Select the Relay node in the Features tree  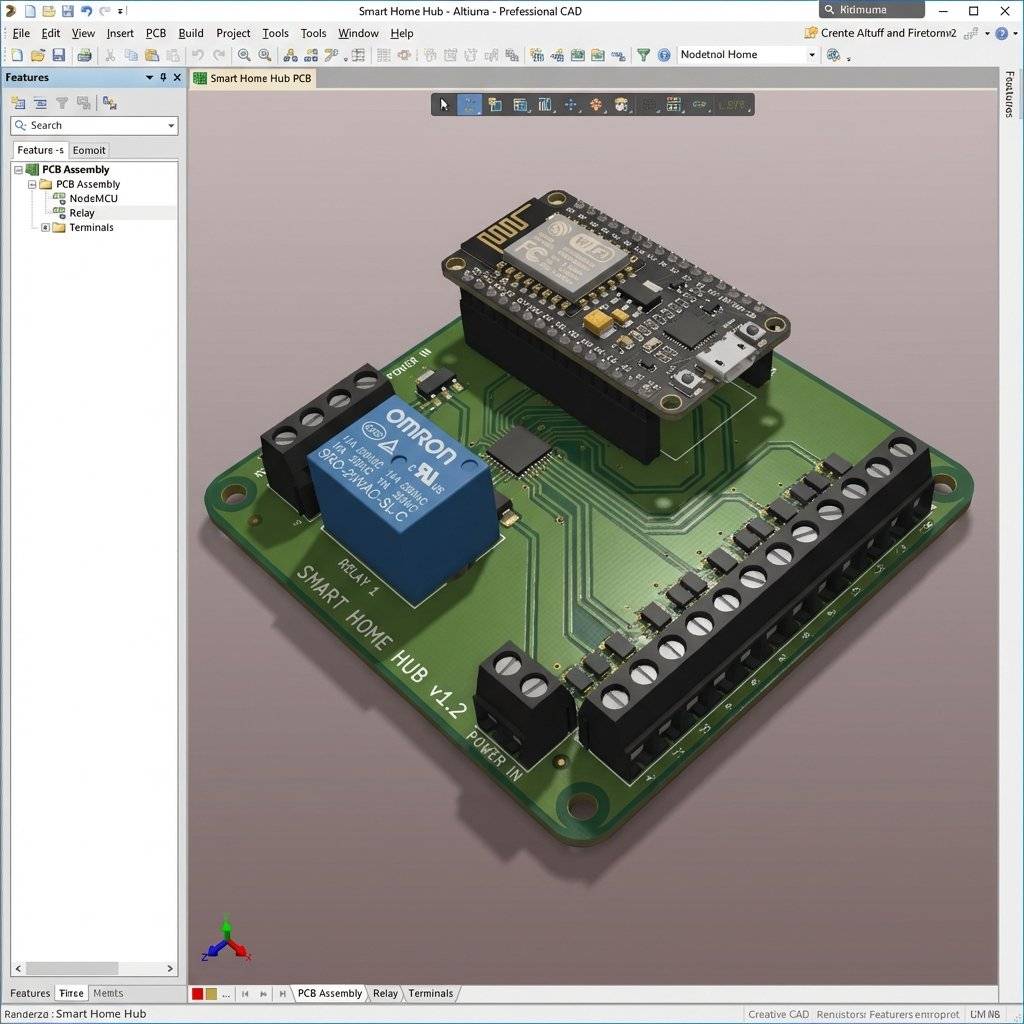tap(83, 212)
